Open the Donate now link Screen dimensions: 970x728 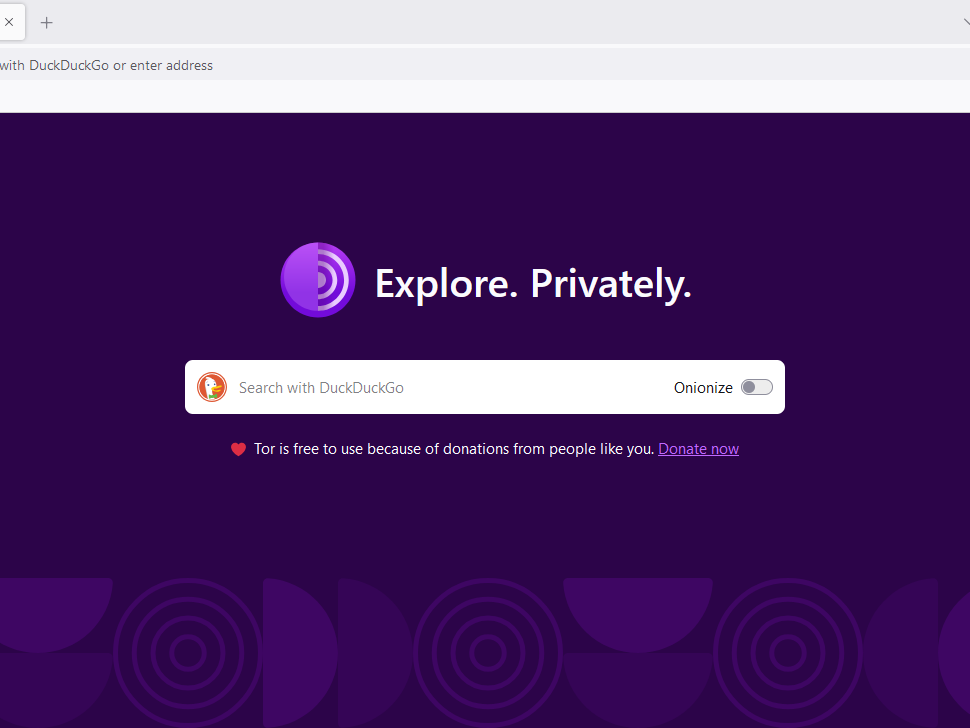click(x=698, y=449)
